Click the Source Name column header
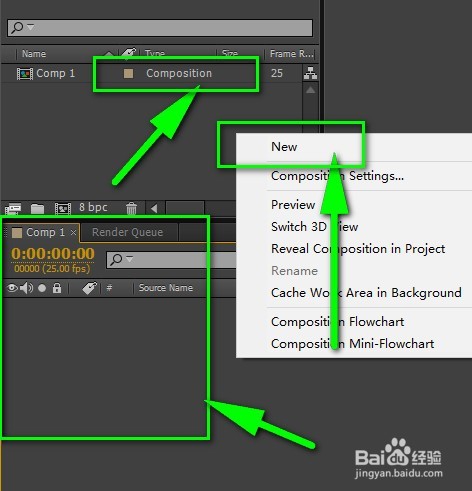This screenshot has height=491, width=472. click(x=166, y=288)
